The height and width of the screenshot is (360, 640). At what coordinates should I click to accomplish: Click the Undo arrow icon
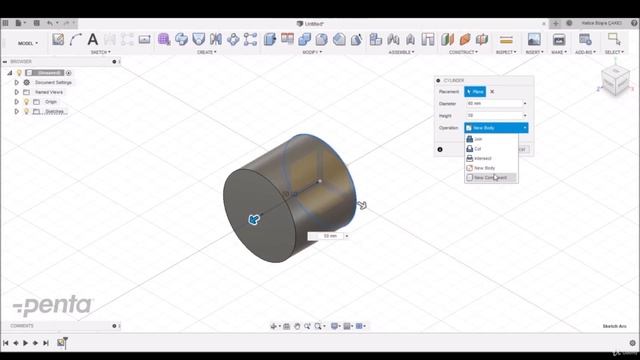point(50,23)
